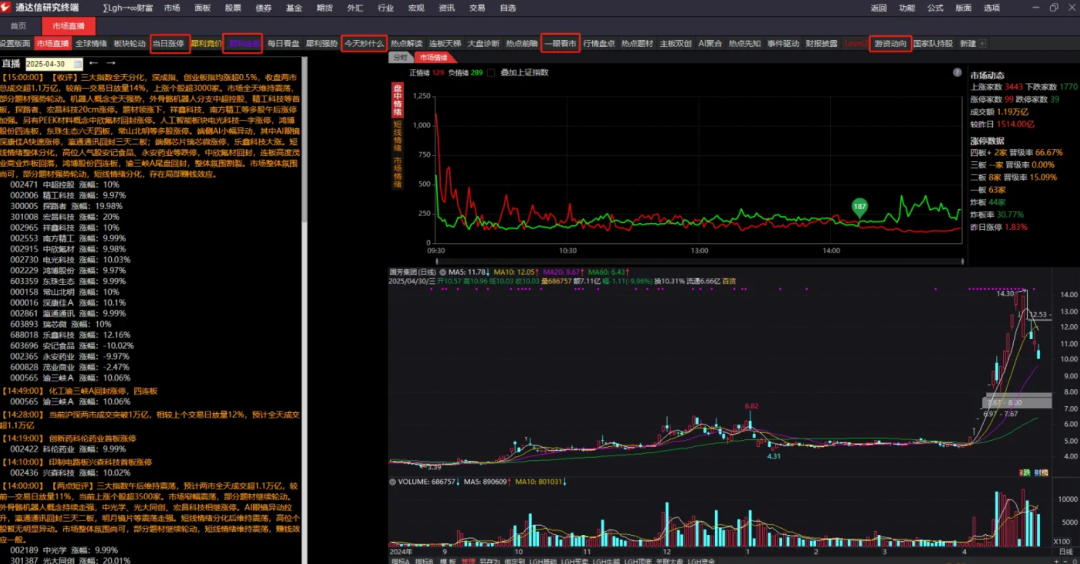Open the 连板天梯 view

(x=445, y=43)
